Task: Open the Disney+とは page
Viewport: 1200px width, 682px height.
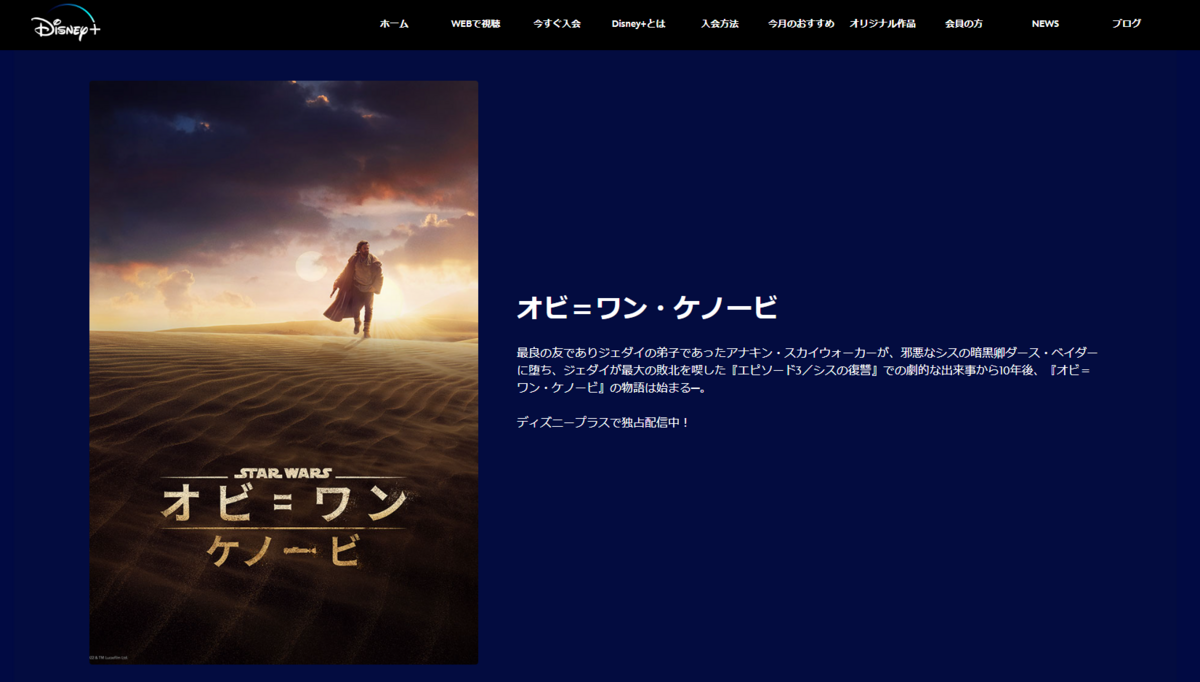Action: pyautogui.click(x=638, y=23)
